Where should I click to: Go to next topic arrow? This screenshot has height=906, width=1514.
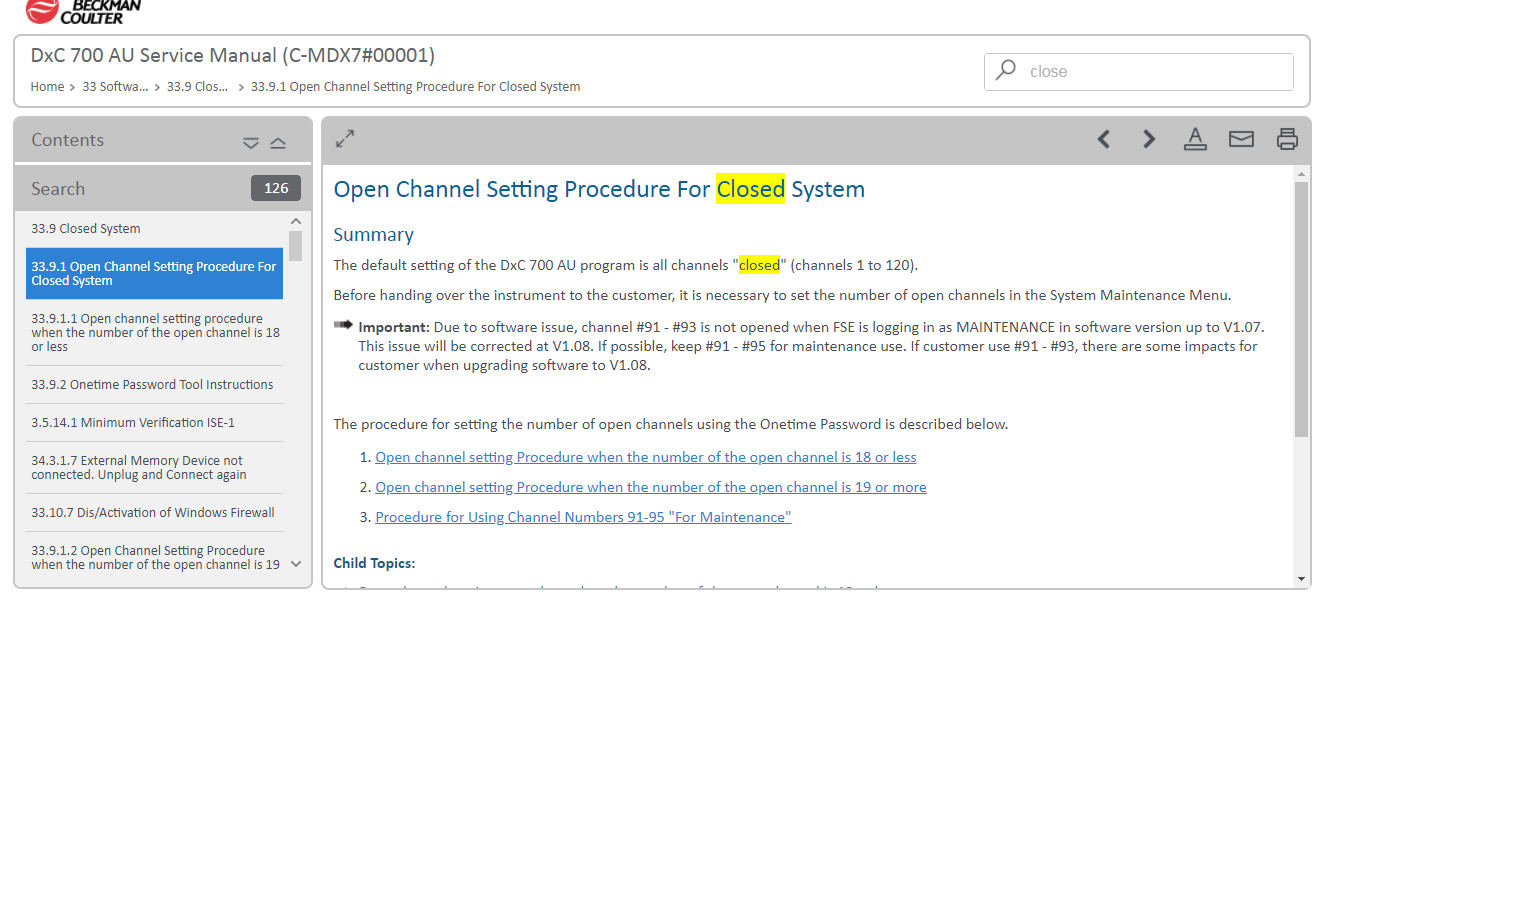pyautogui.click(x=1149, y=139)
